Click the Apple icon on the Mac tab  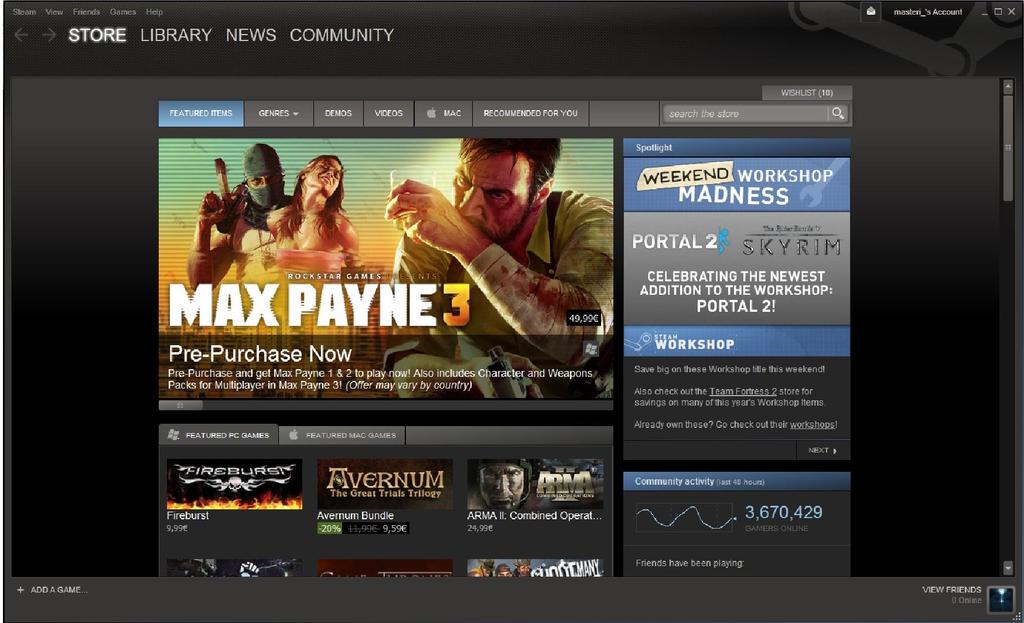point(431,113)
